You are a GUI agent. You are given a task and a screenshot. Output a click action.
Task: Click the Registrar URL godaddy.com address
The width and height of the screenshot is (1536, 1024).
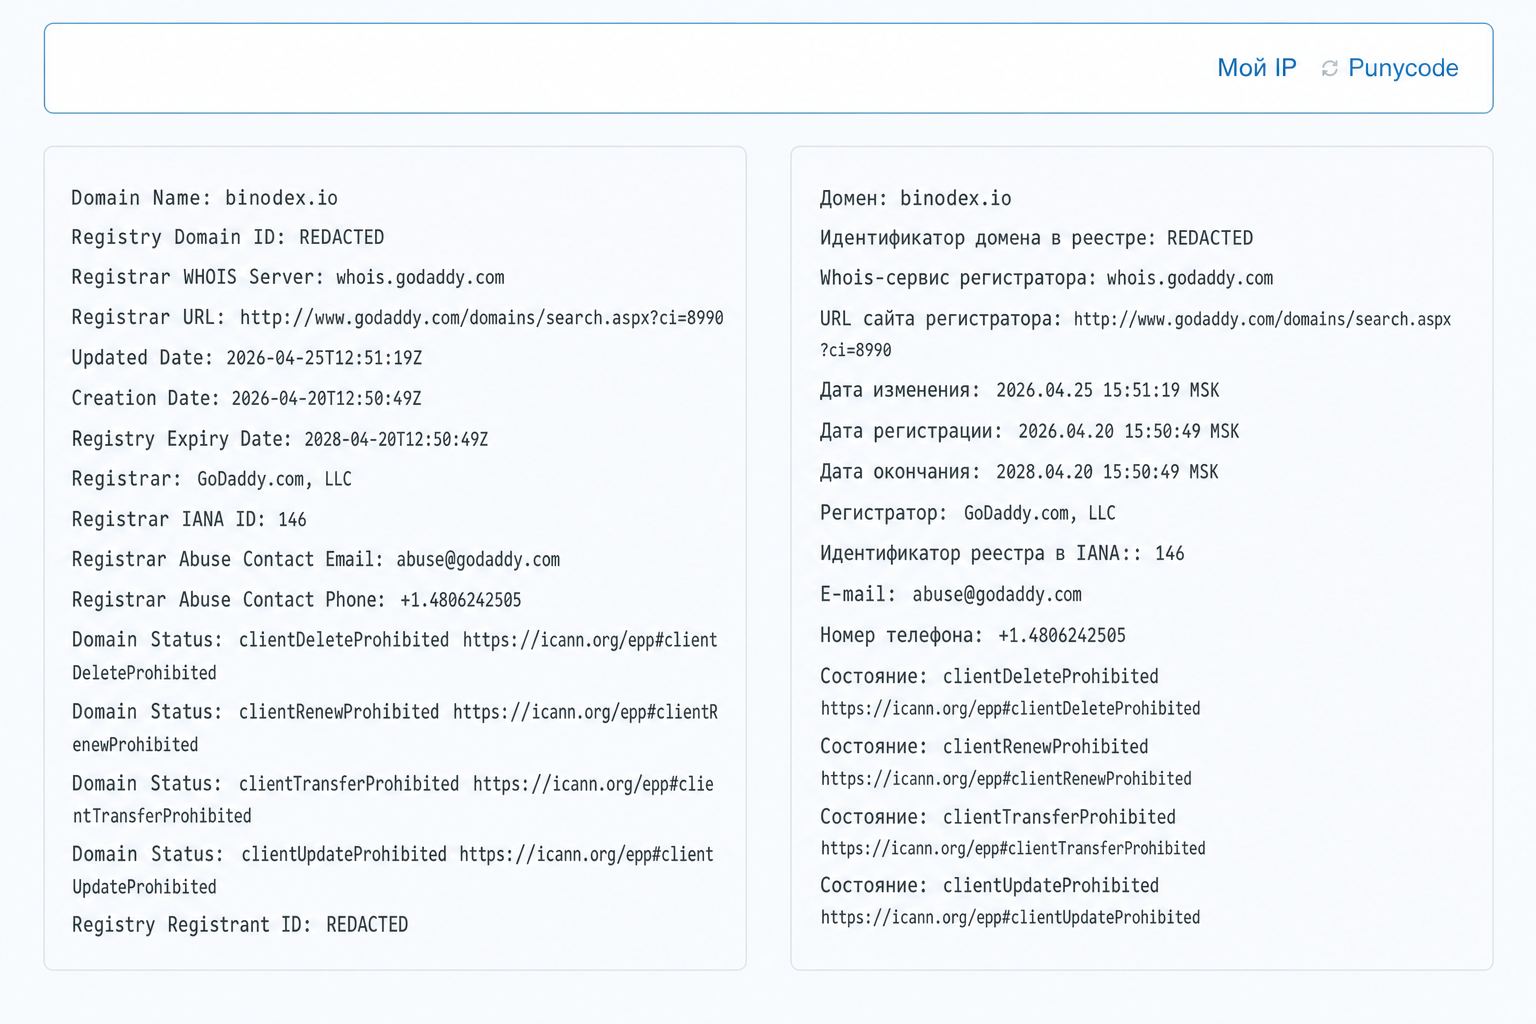click(x=482, y=318)
